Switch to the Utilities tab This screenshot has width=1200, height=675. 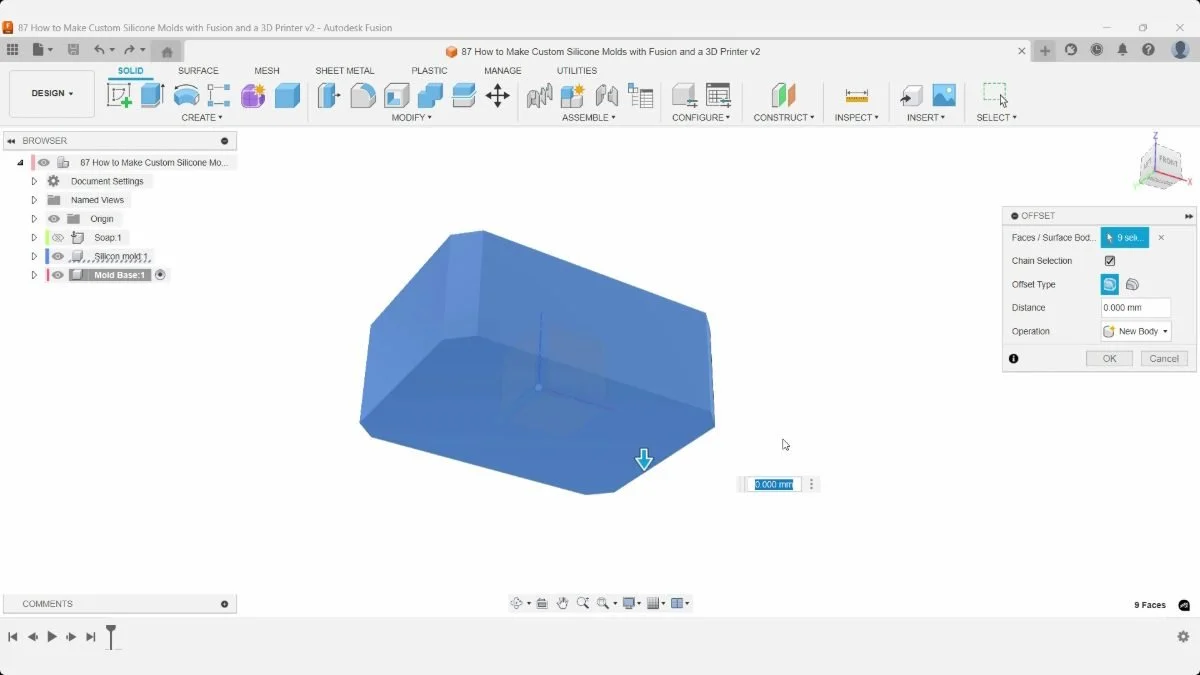(x=577, y=71)
